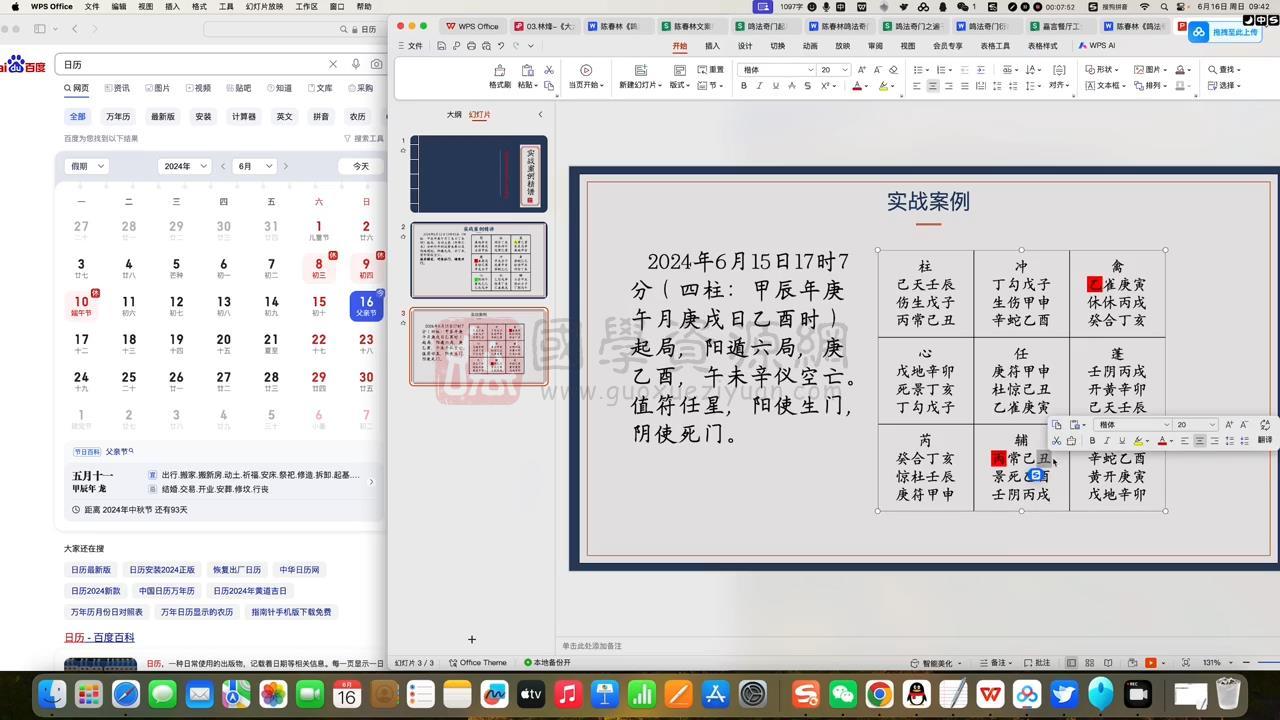Select slide 1 thumbnail
Screen dimensions: 1280x720
pyautogui.click(x=478, y=174)
